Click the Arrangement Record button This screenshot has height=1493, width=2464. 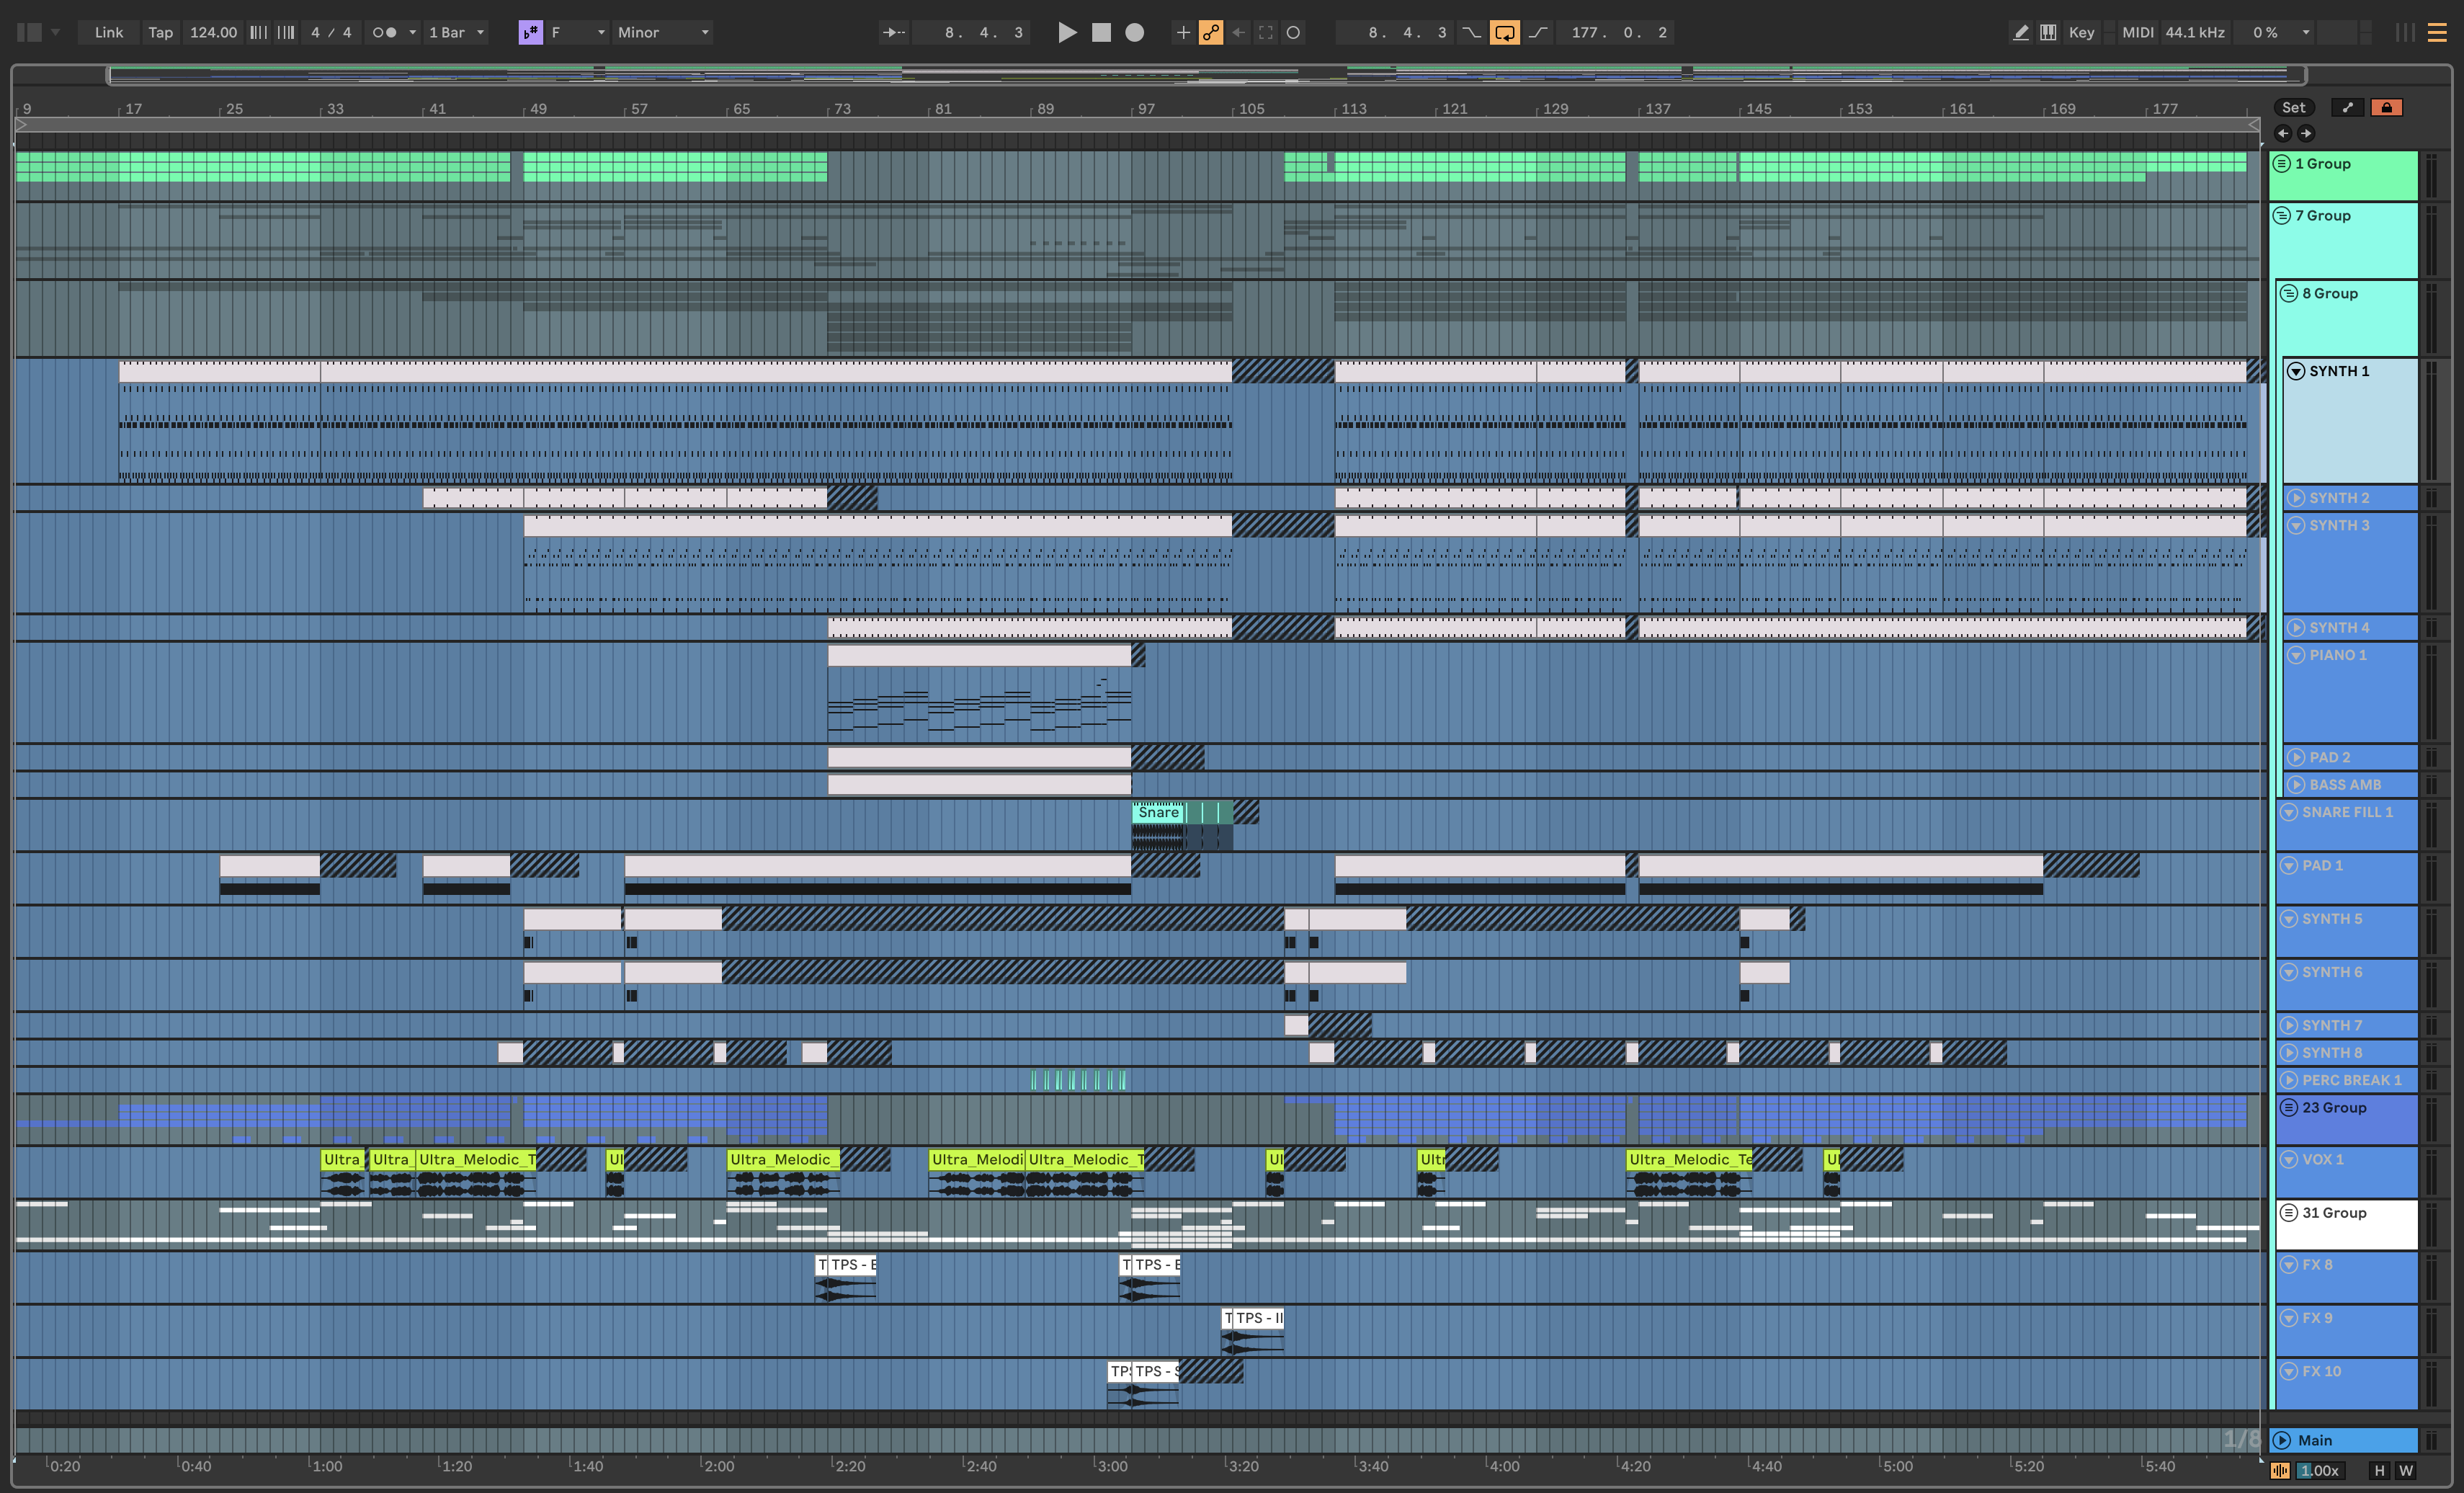click(1134, 32)
